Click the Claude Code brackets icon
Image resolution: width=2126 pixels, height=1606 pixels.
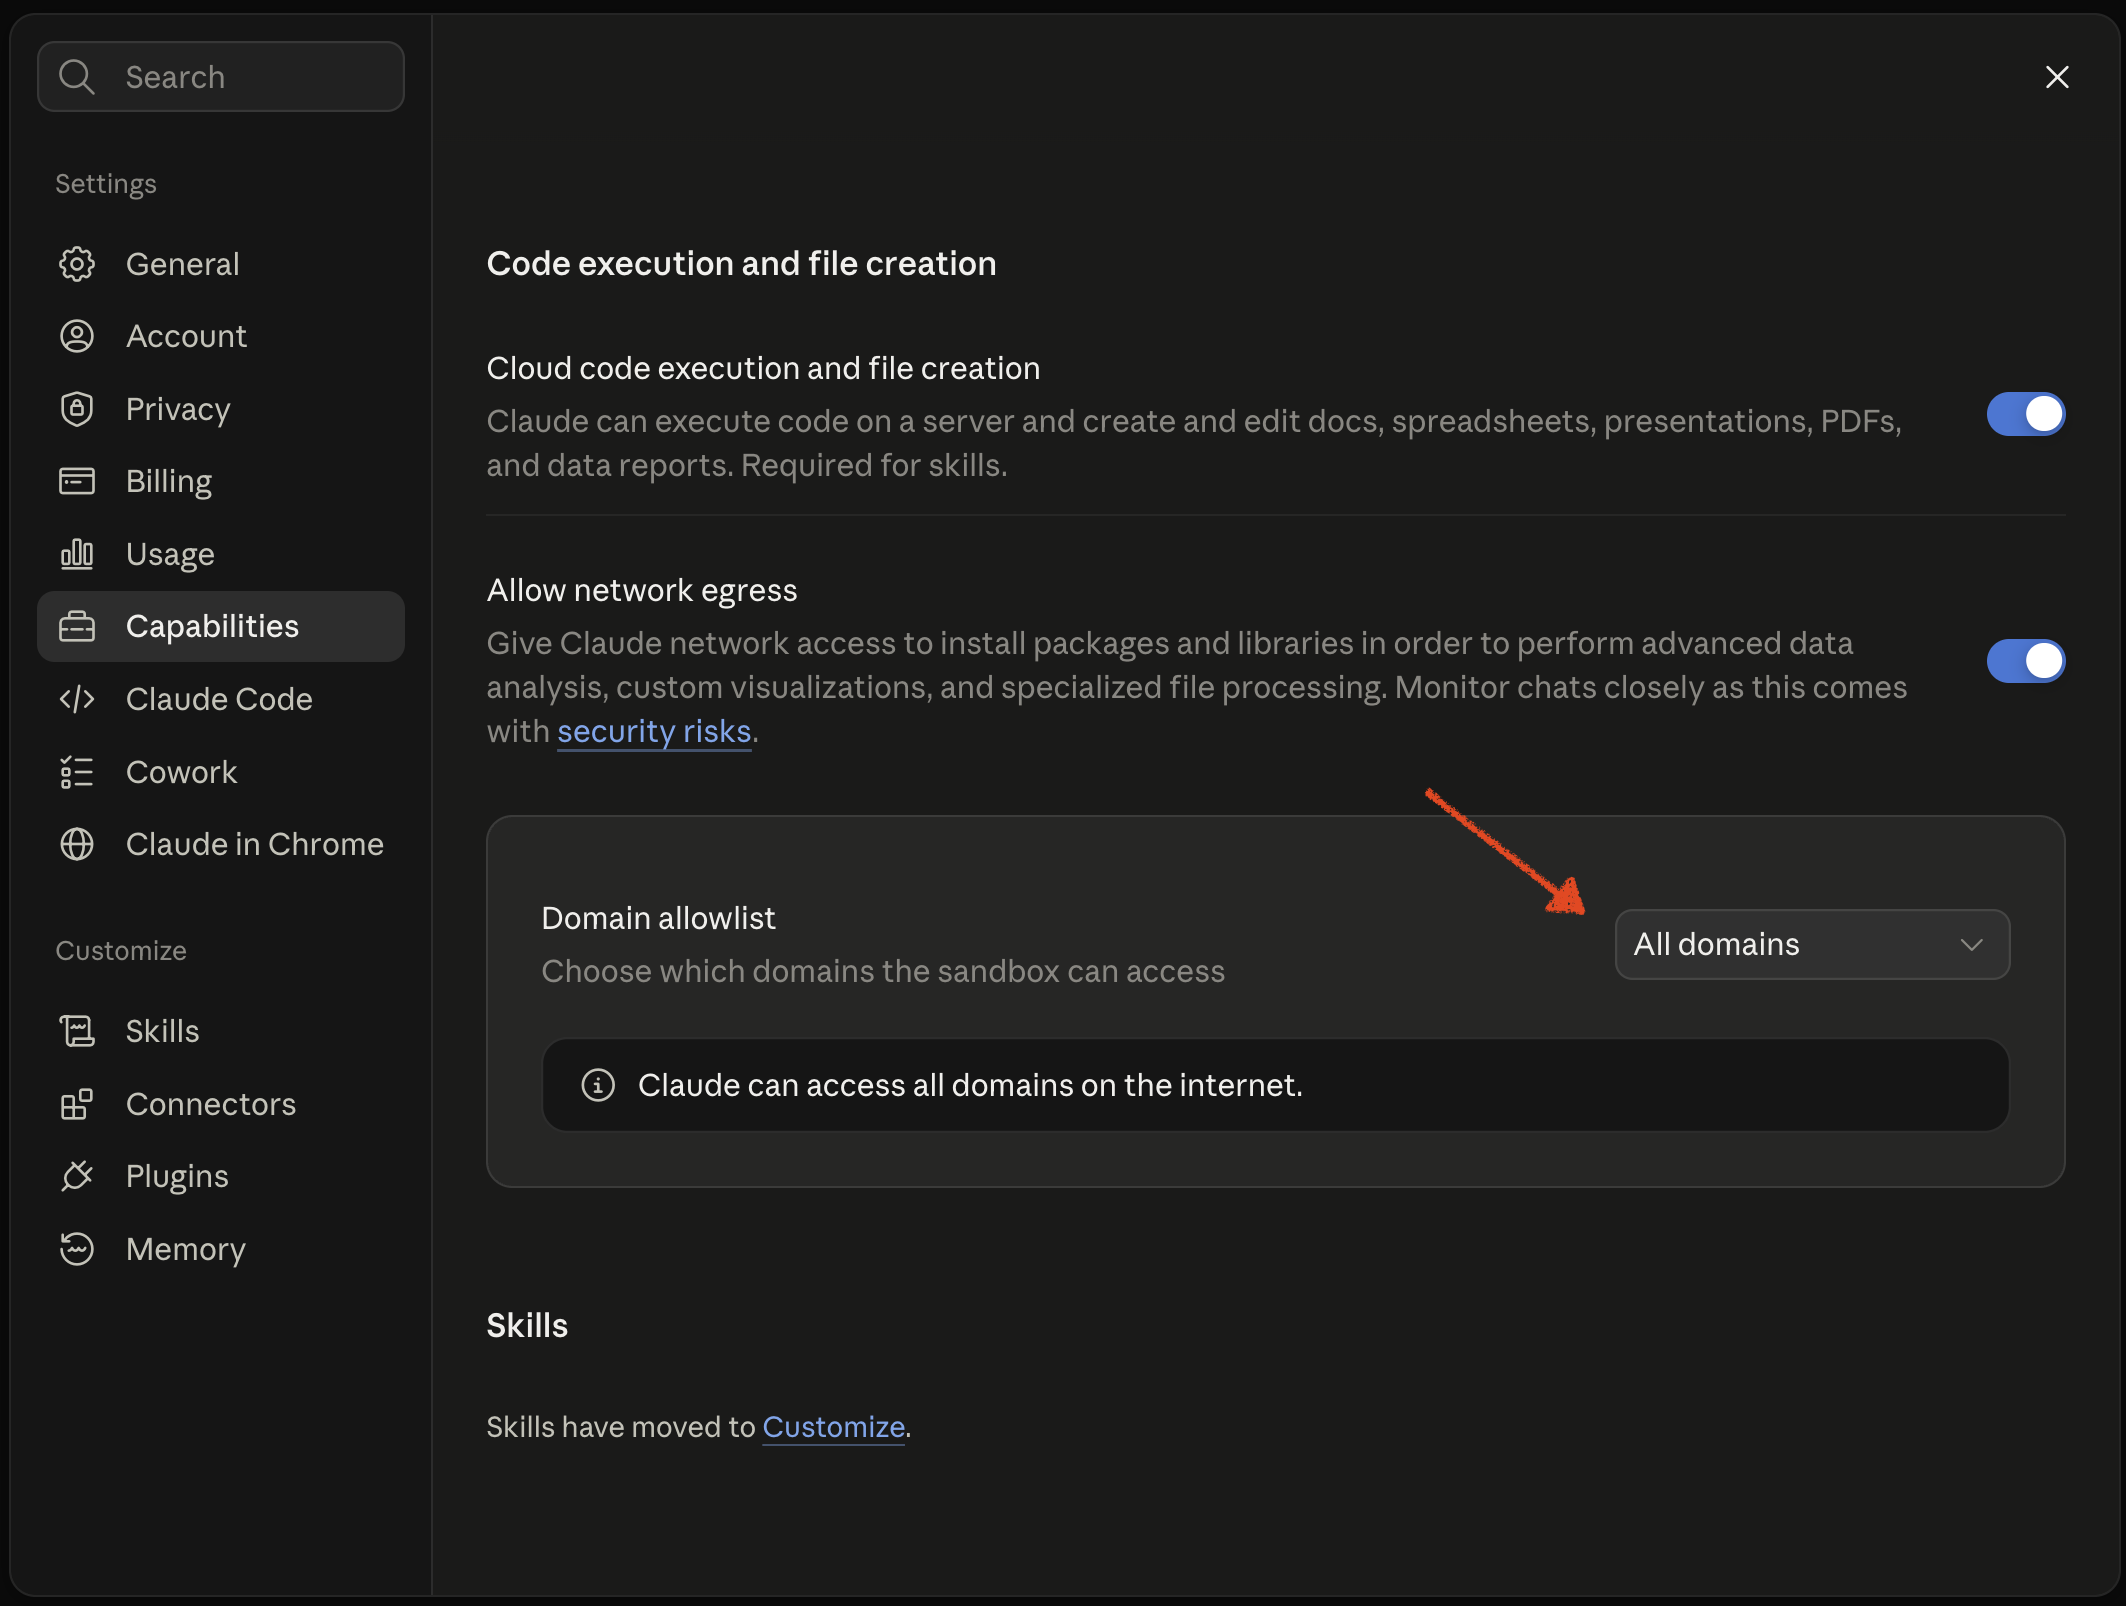coord(77,699)
